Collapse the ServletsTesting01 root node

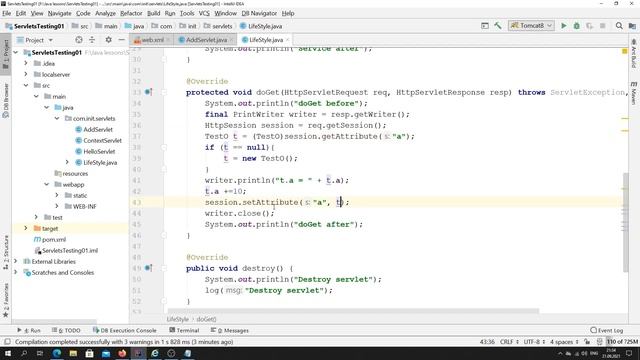[x=16, y=53]
